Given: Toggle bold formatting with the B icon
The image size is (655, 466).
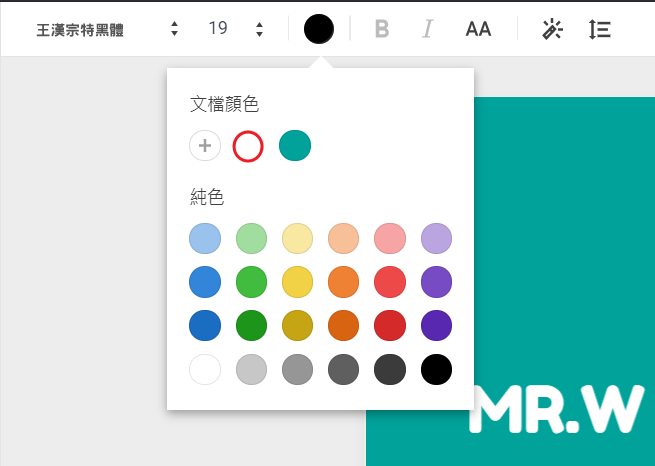Looking at the screenshot, I should click(382, 29).
